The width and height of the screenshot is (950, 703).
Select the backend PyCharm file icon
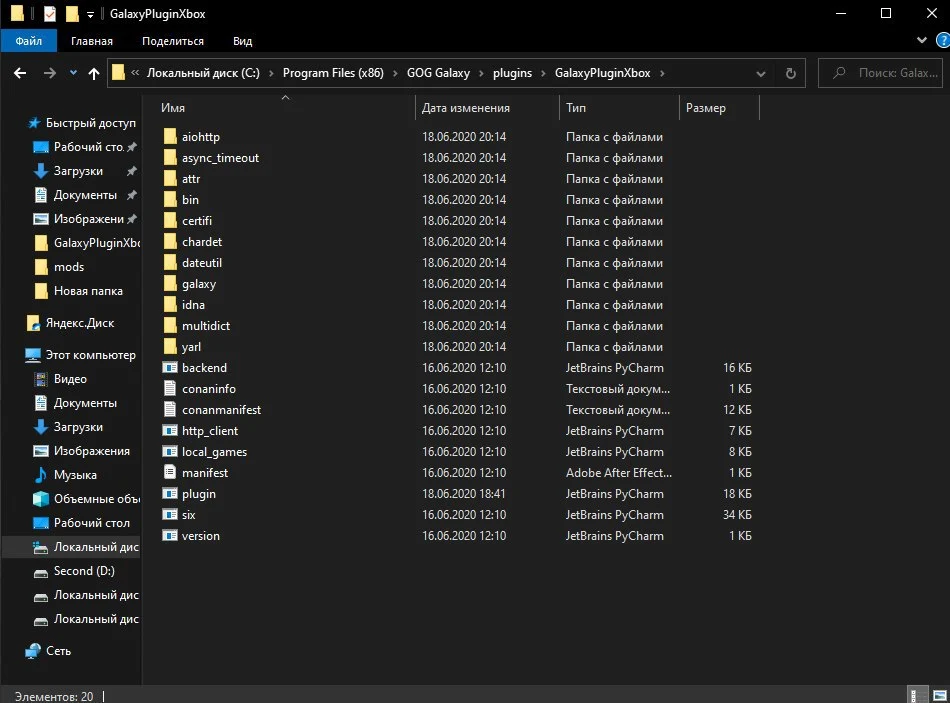[170, 367]
